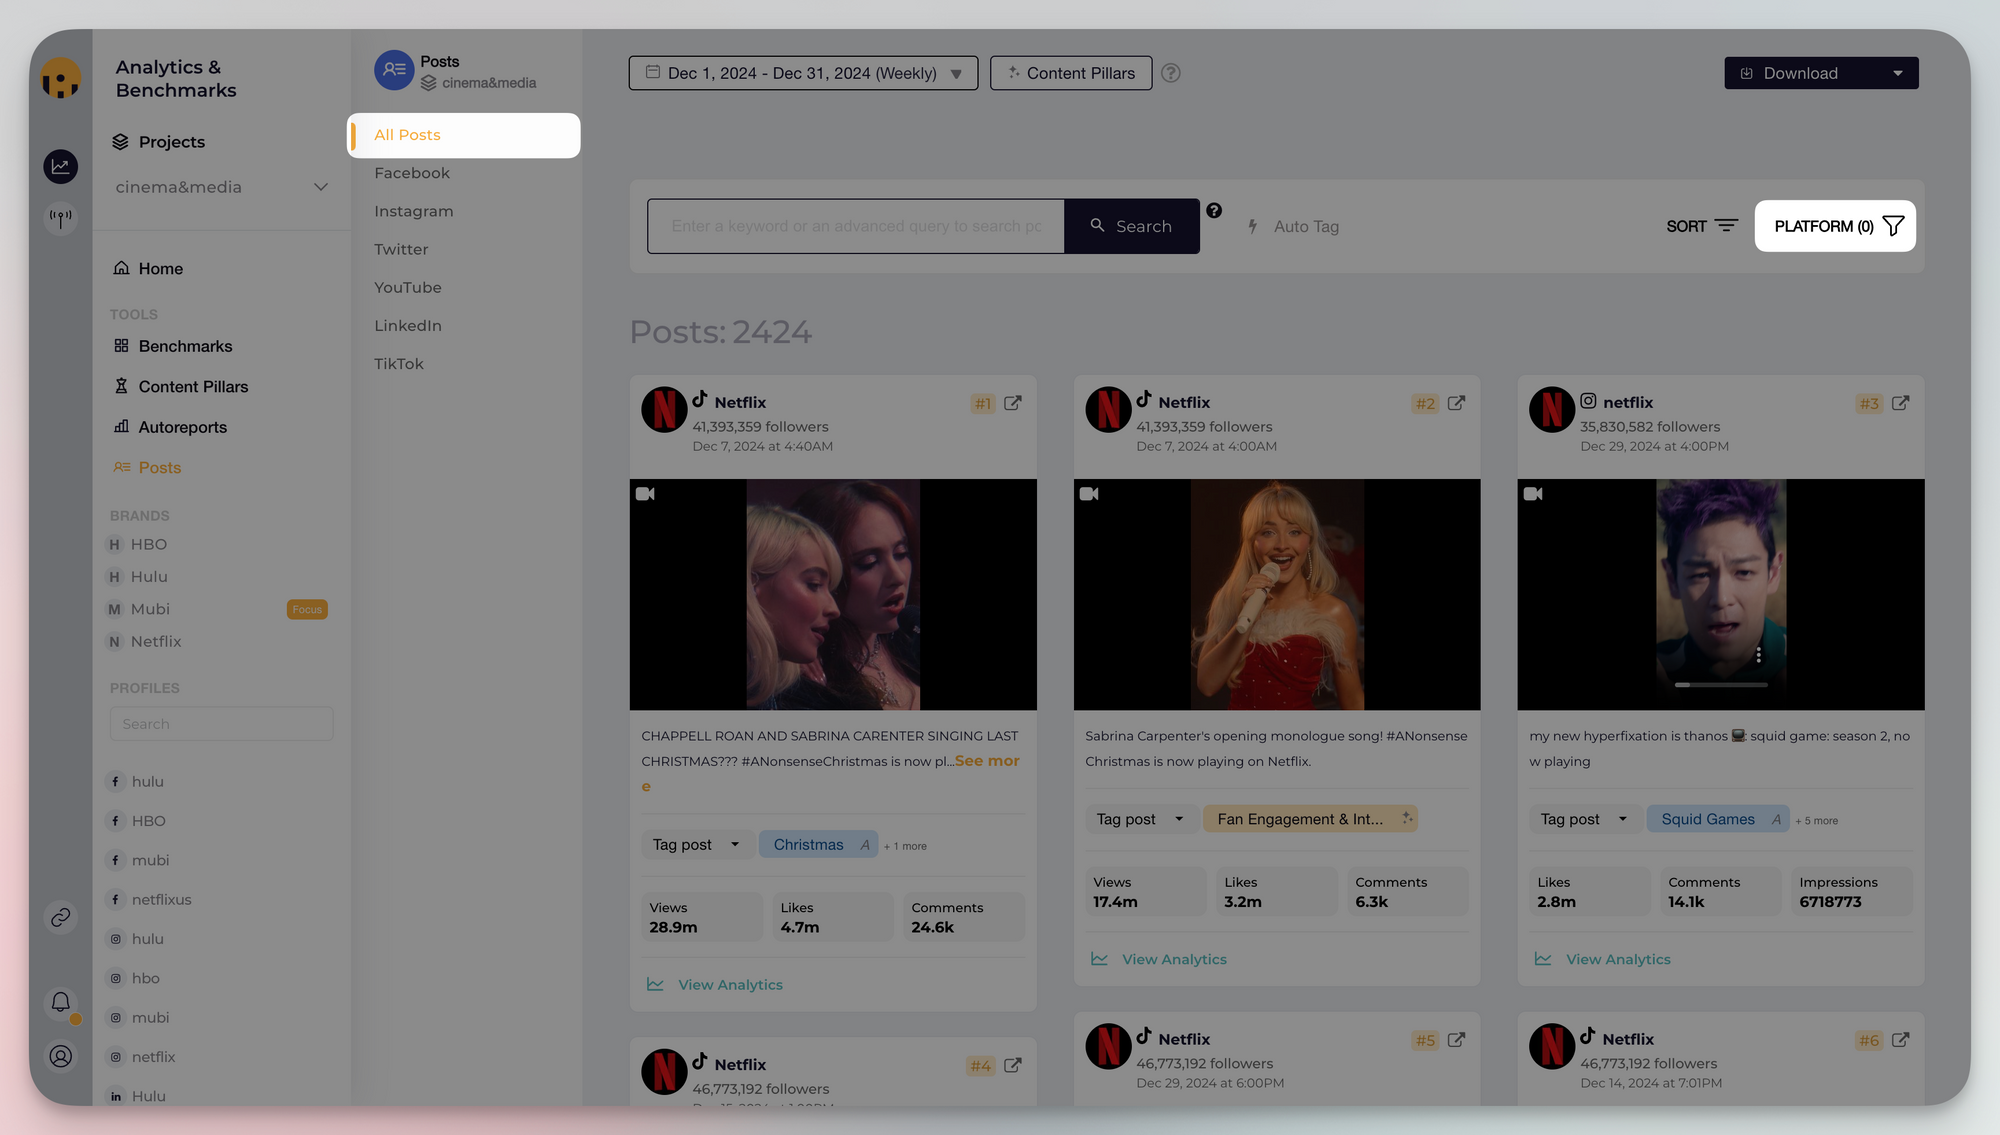The width and height of the screenshot is (2000, 1135).
Task: Click Auto Tag
Action: (1293, 226)
